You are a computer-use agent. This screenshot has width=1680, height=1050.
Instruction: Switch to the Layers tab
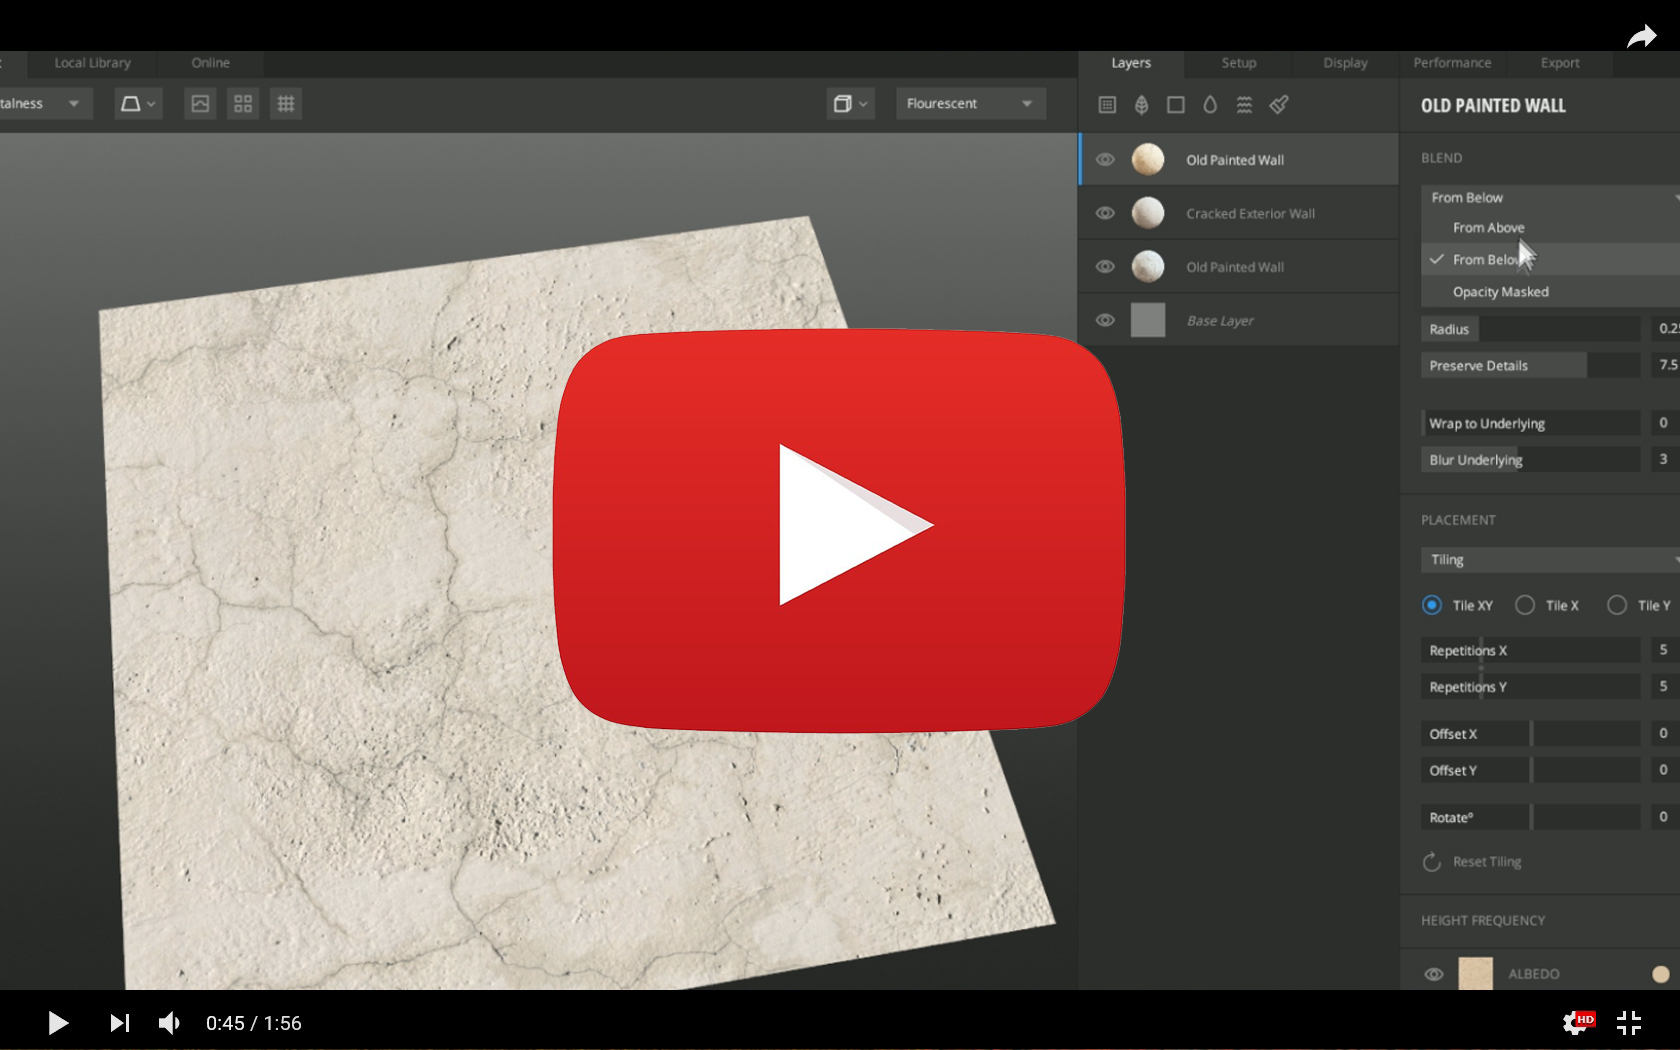tap(1131, 63)
